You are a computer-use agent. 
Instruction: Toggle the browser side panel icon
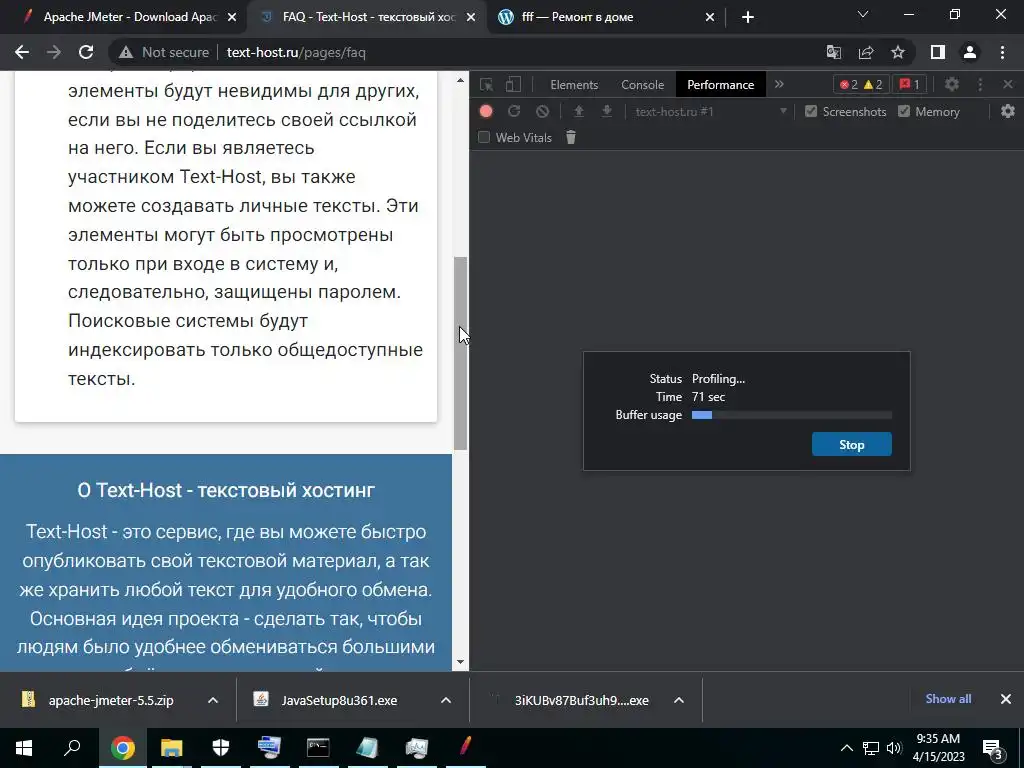coord(938,52)
